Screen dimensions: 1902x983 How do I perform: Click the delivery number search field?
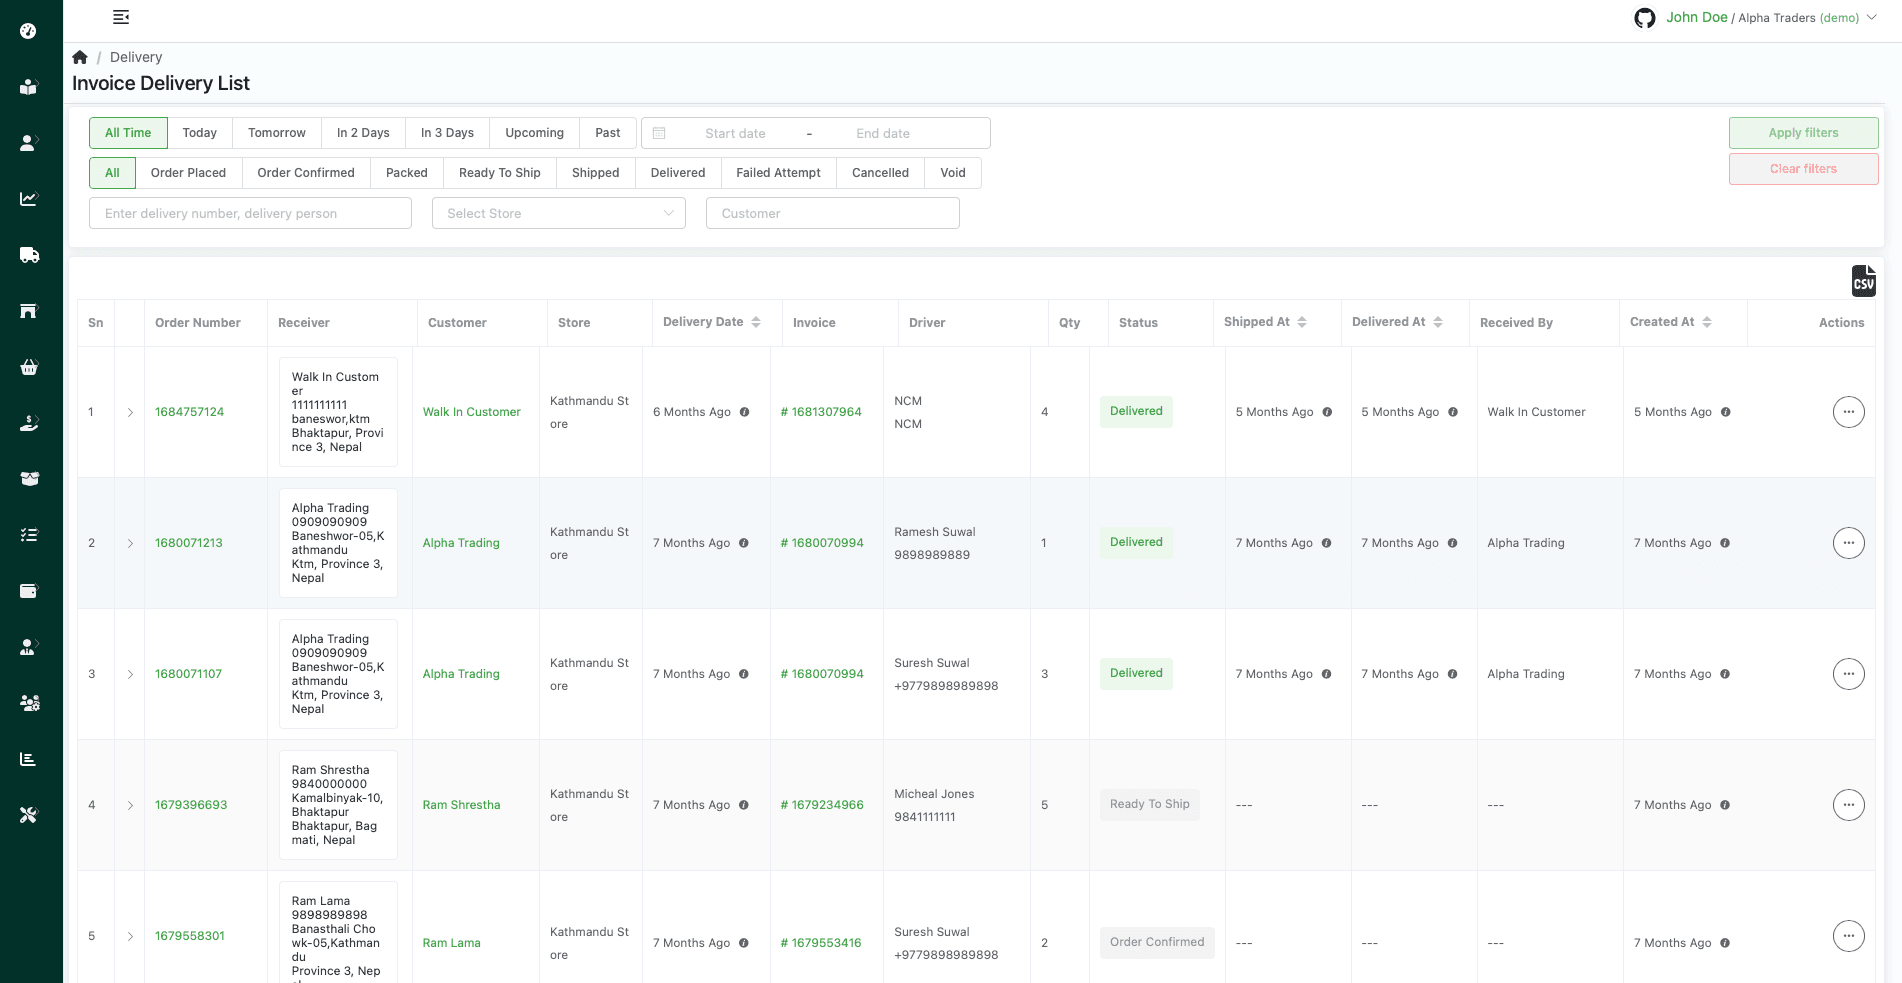[x=250, y=213]
